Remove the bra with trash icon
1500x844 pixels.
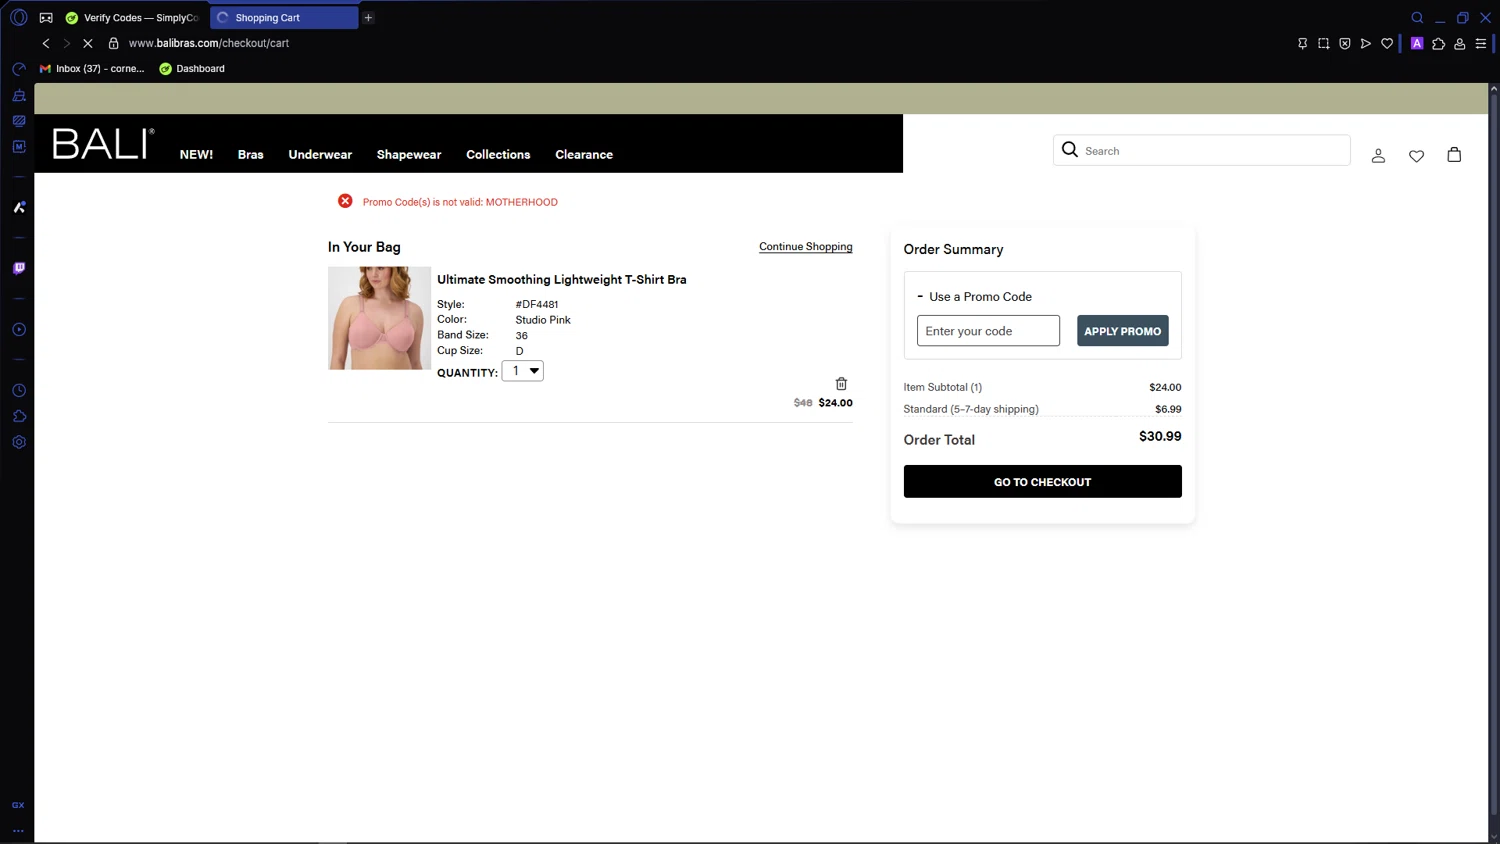click(x=841, y=384)
